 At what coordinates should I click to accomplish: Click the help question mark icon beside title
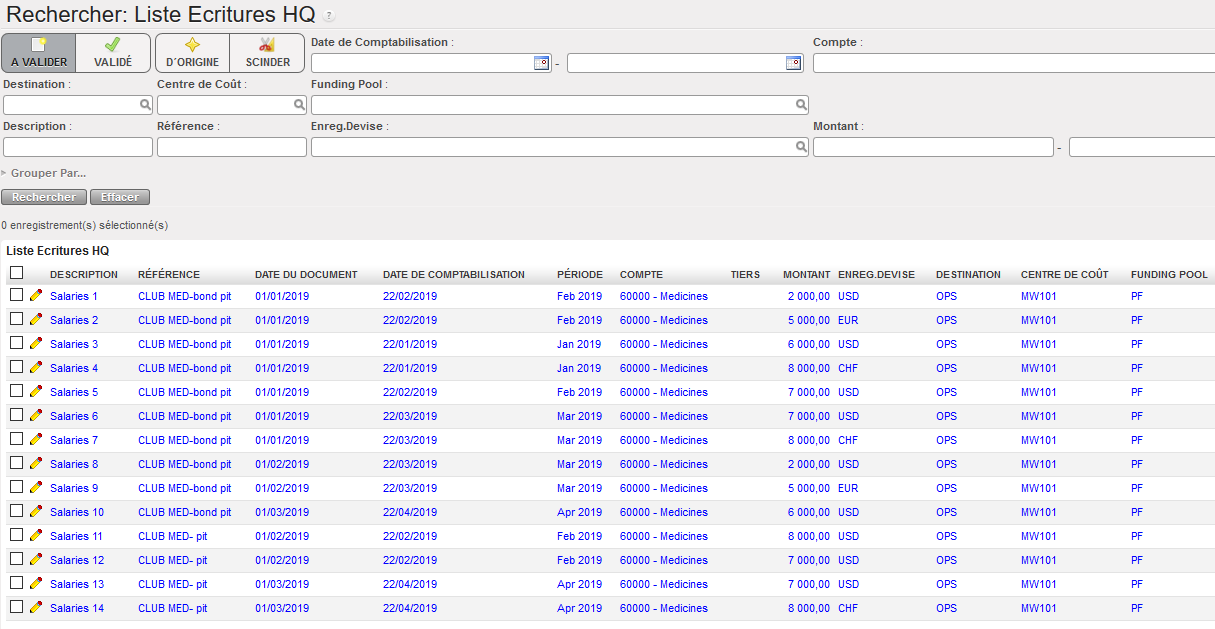coord(330,17)
